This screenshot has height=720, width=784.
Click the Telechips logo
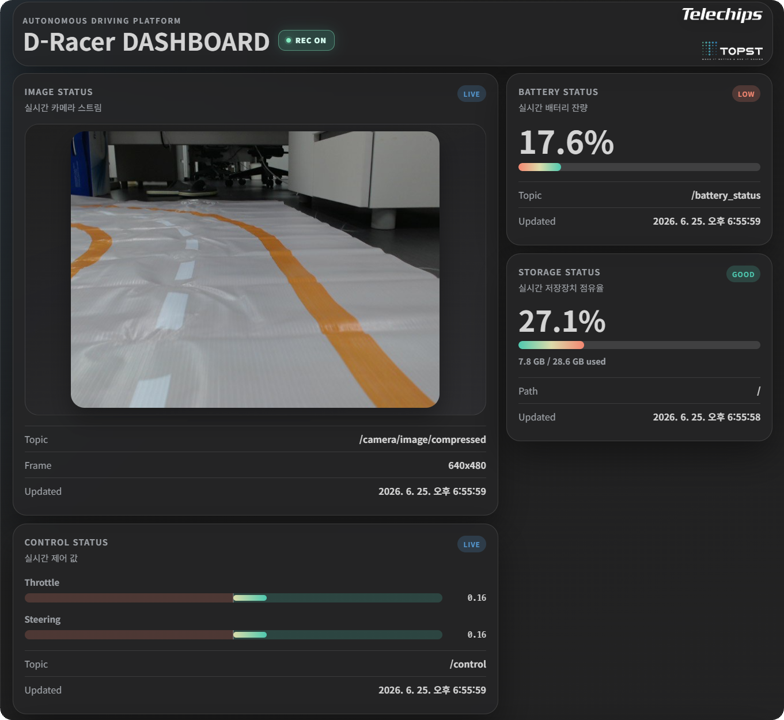click(722, 14)
